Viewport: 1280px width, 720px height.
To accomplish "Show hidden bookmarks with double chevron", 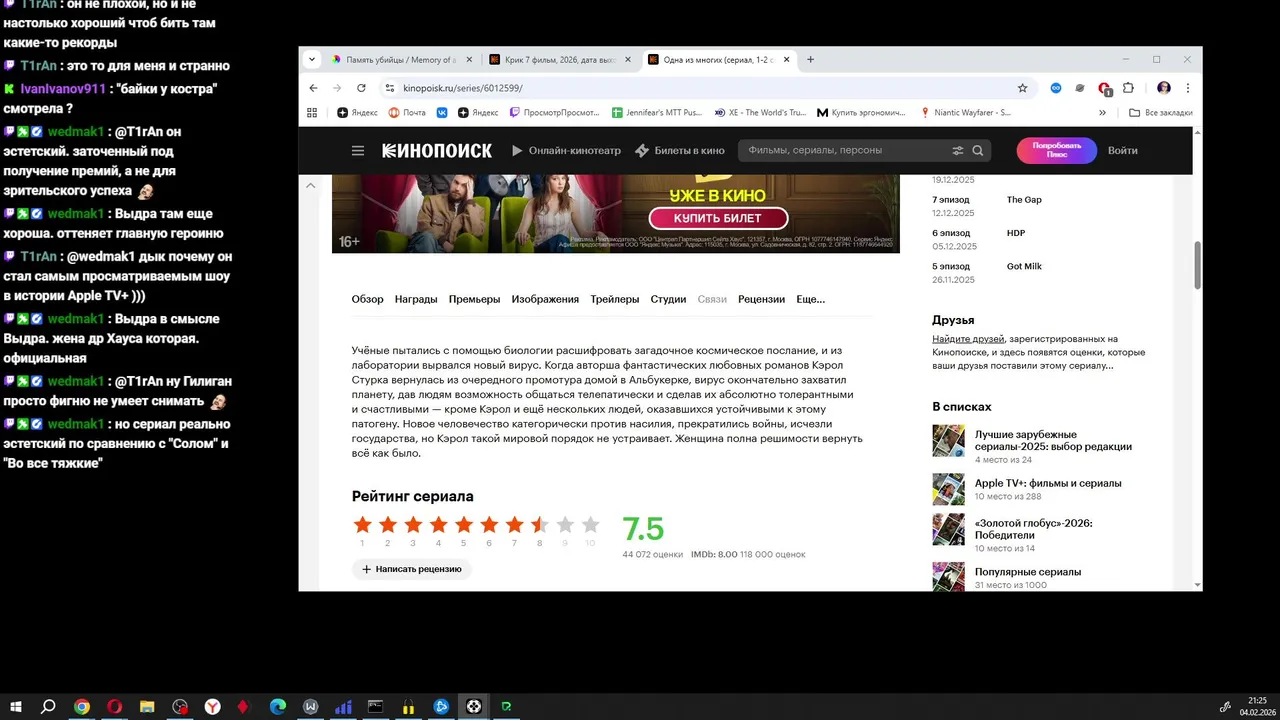I will 1103,113.
